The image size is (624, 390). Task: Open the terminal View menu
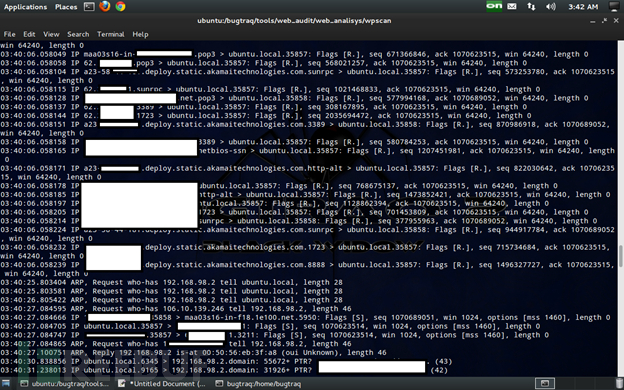click(x=51, y=34)
